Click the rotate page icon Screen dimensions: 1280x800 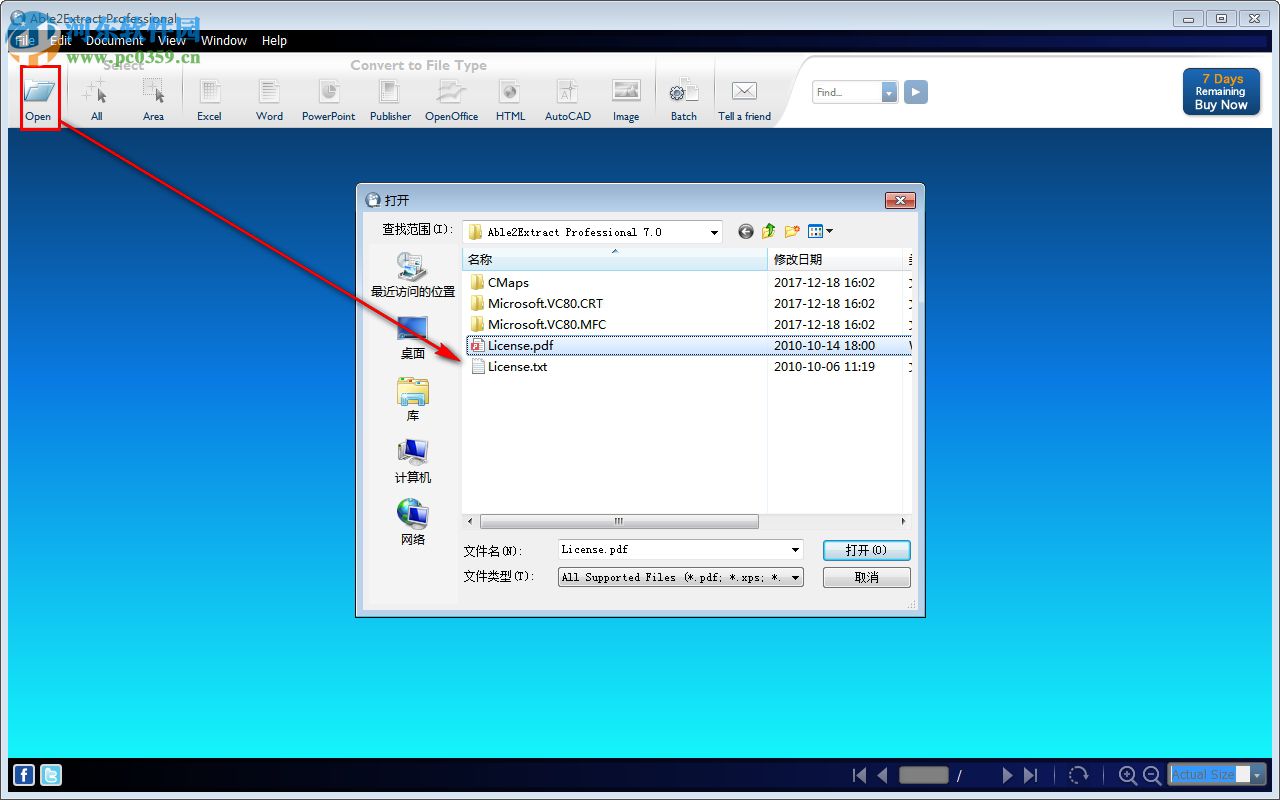coord(1078,775)
